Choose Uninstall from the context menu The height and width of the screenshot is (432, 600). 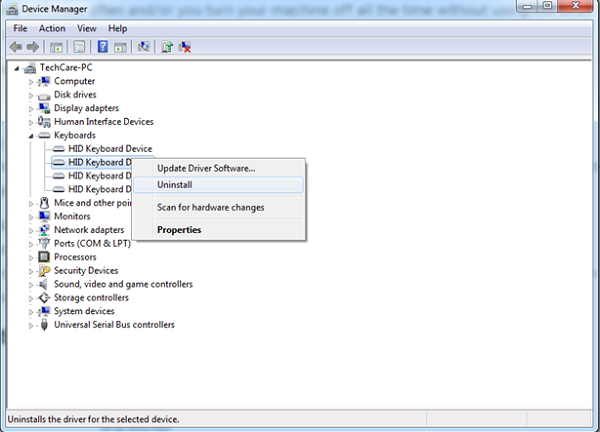pos(175,185)
